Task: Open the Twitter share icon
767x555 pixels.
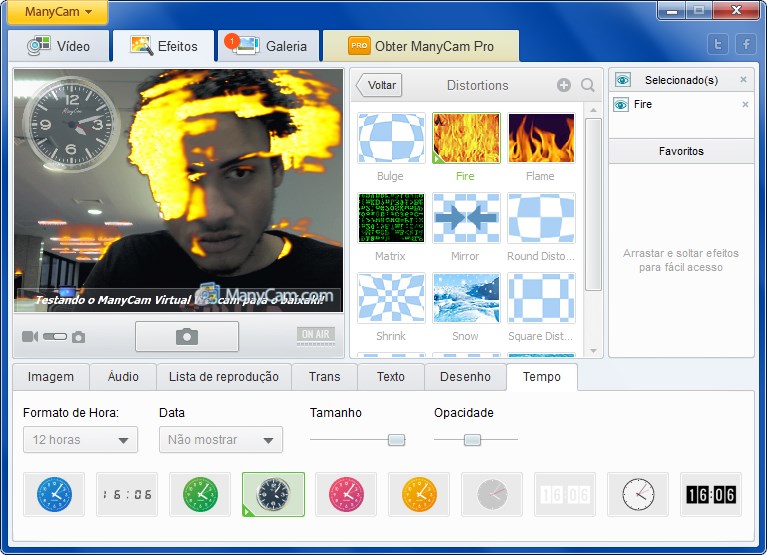Action: tap(718, 44)
